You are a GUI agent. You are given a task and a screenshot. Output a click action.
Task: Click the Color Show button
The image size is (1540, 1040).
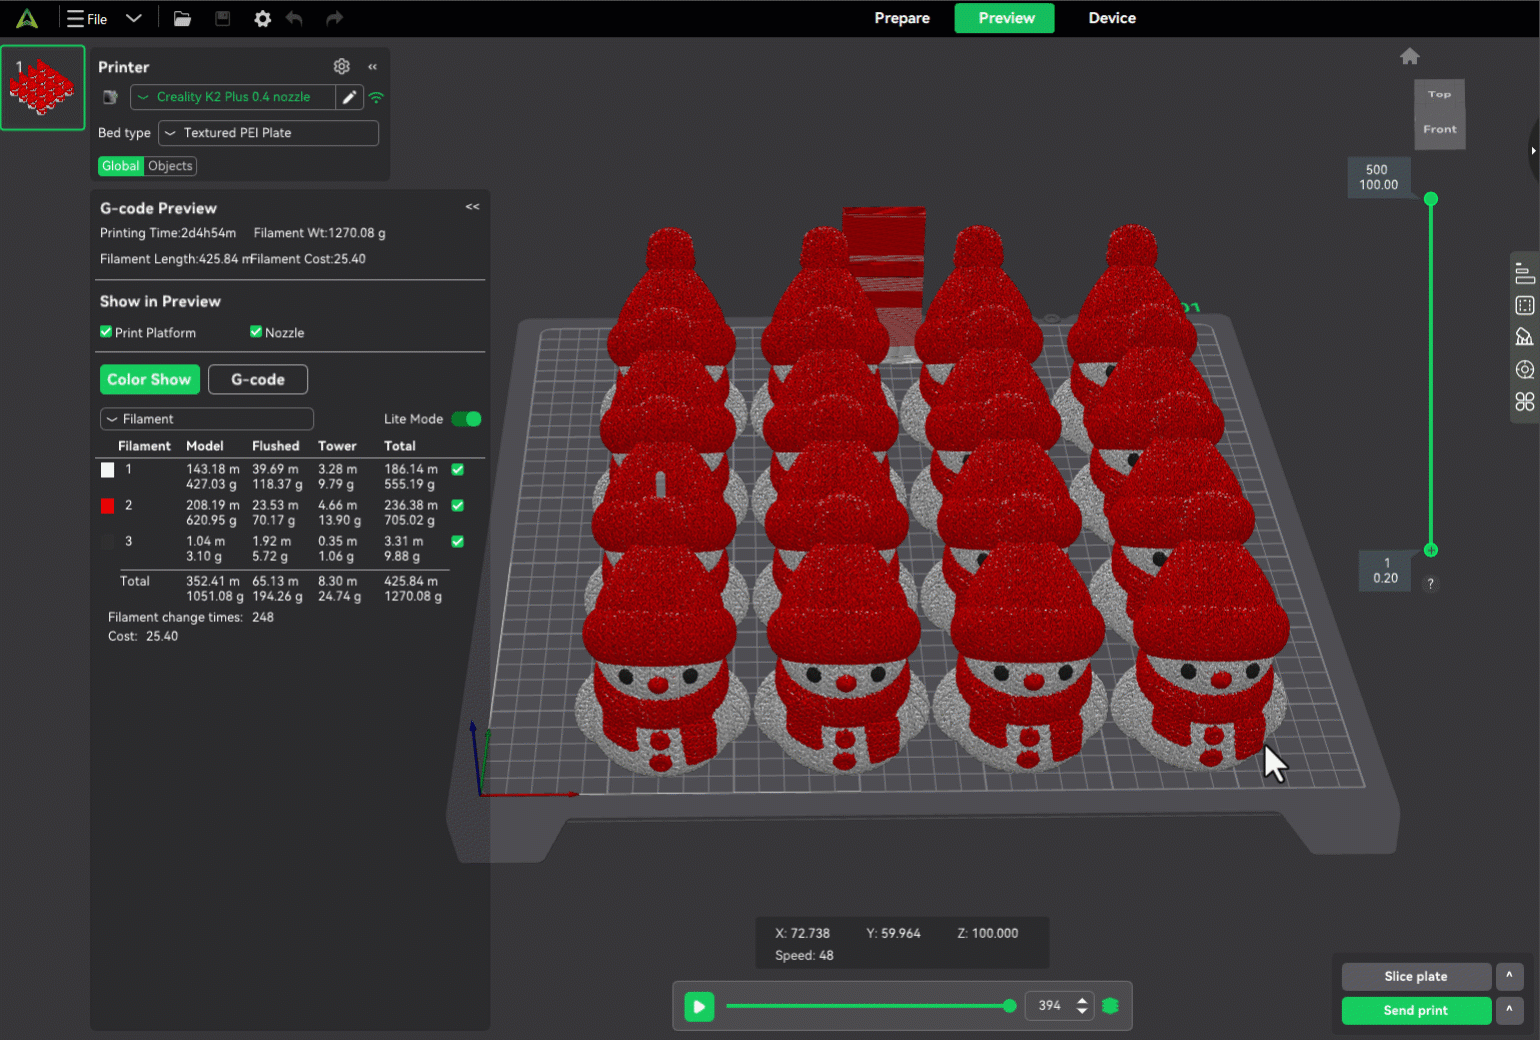tap(149, 379)
